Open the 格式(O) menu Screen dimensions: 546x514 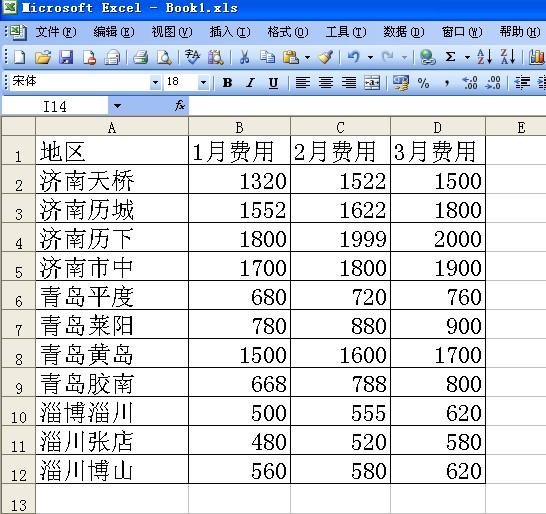point(288,32)
